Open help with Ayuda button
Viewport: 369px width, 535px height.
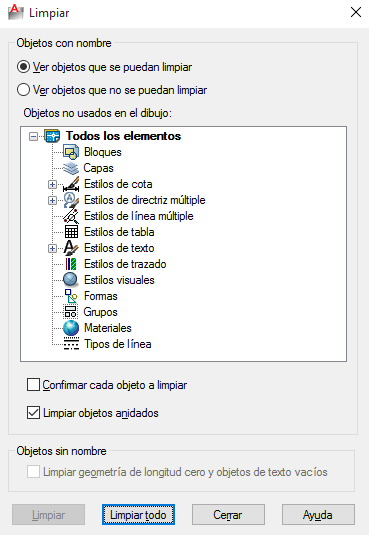click(x=318, y=515)
